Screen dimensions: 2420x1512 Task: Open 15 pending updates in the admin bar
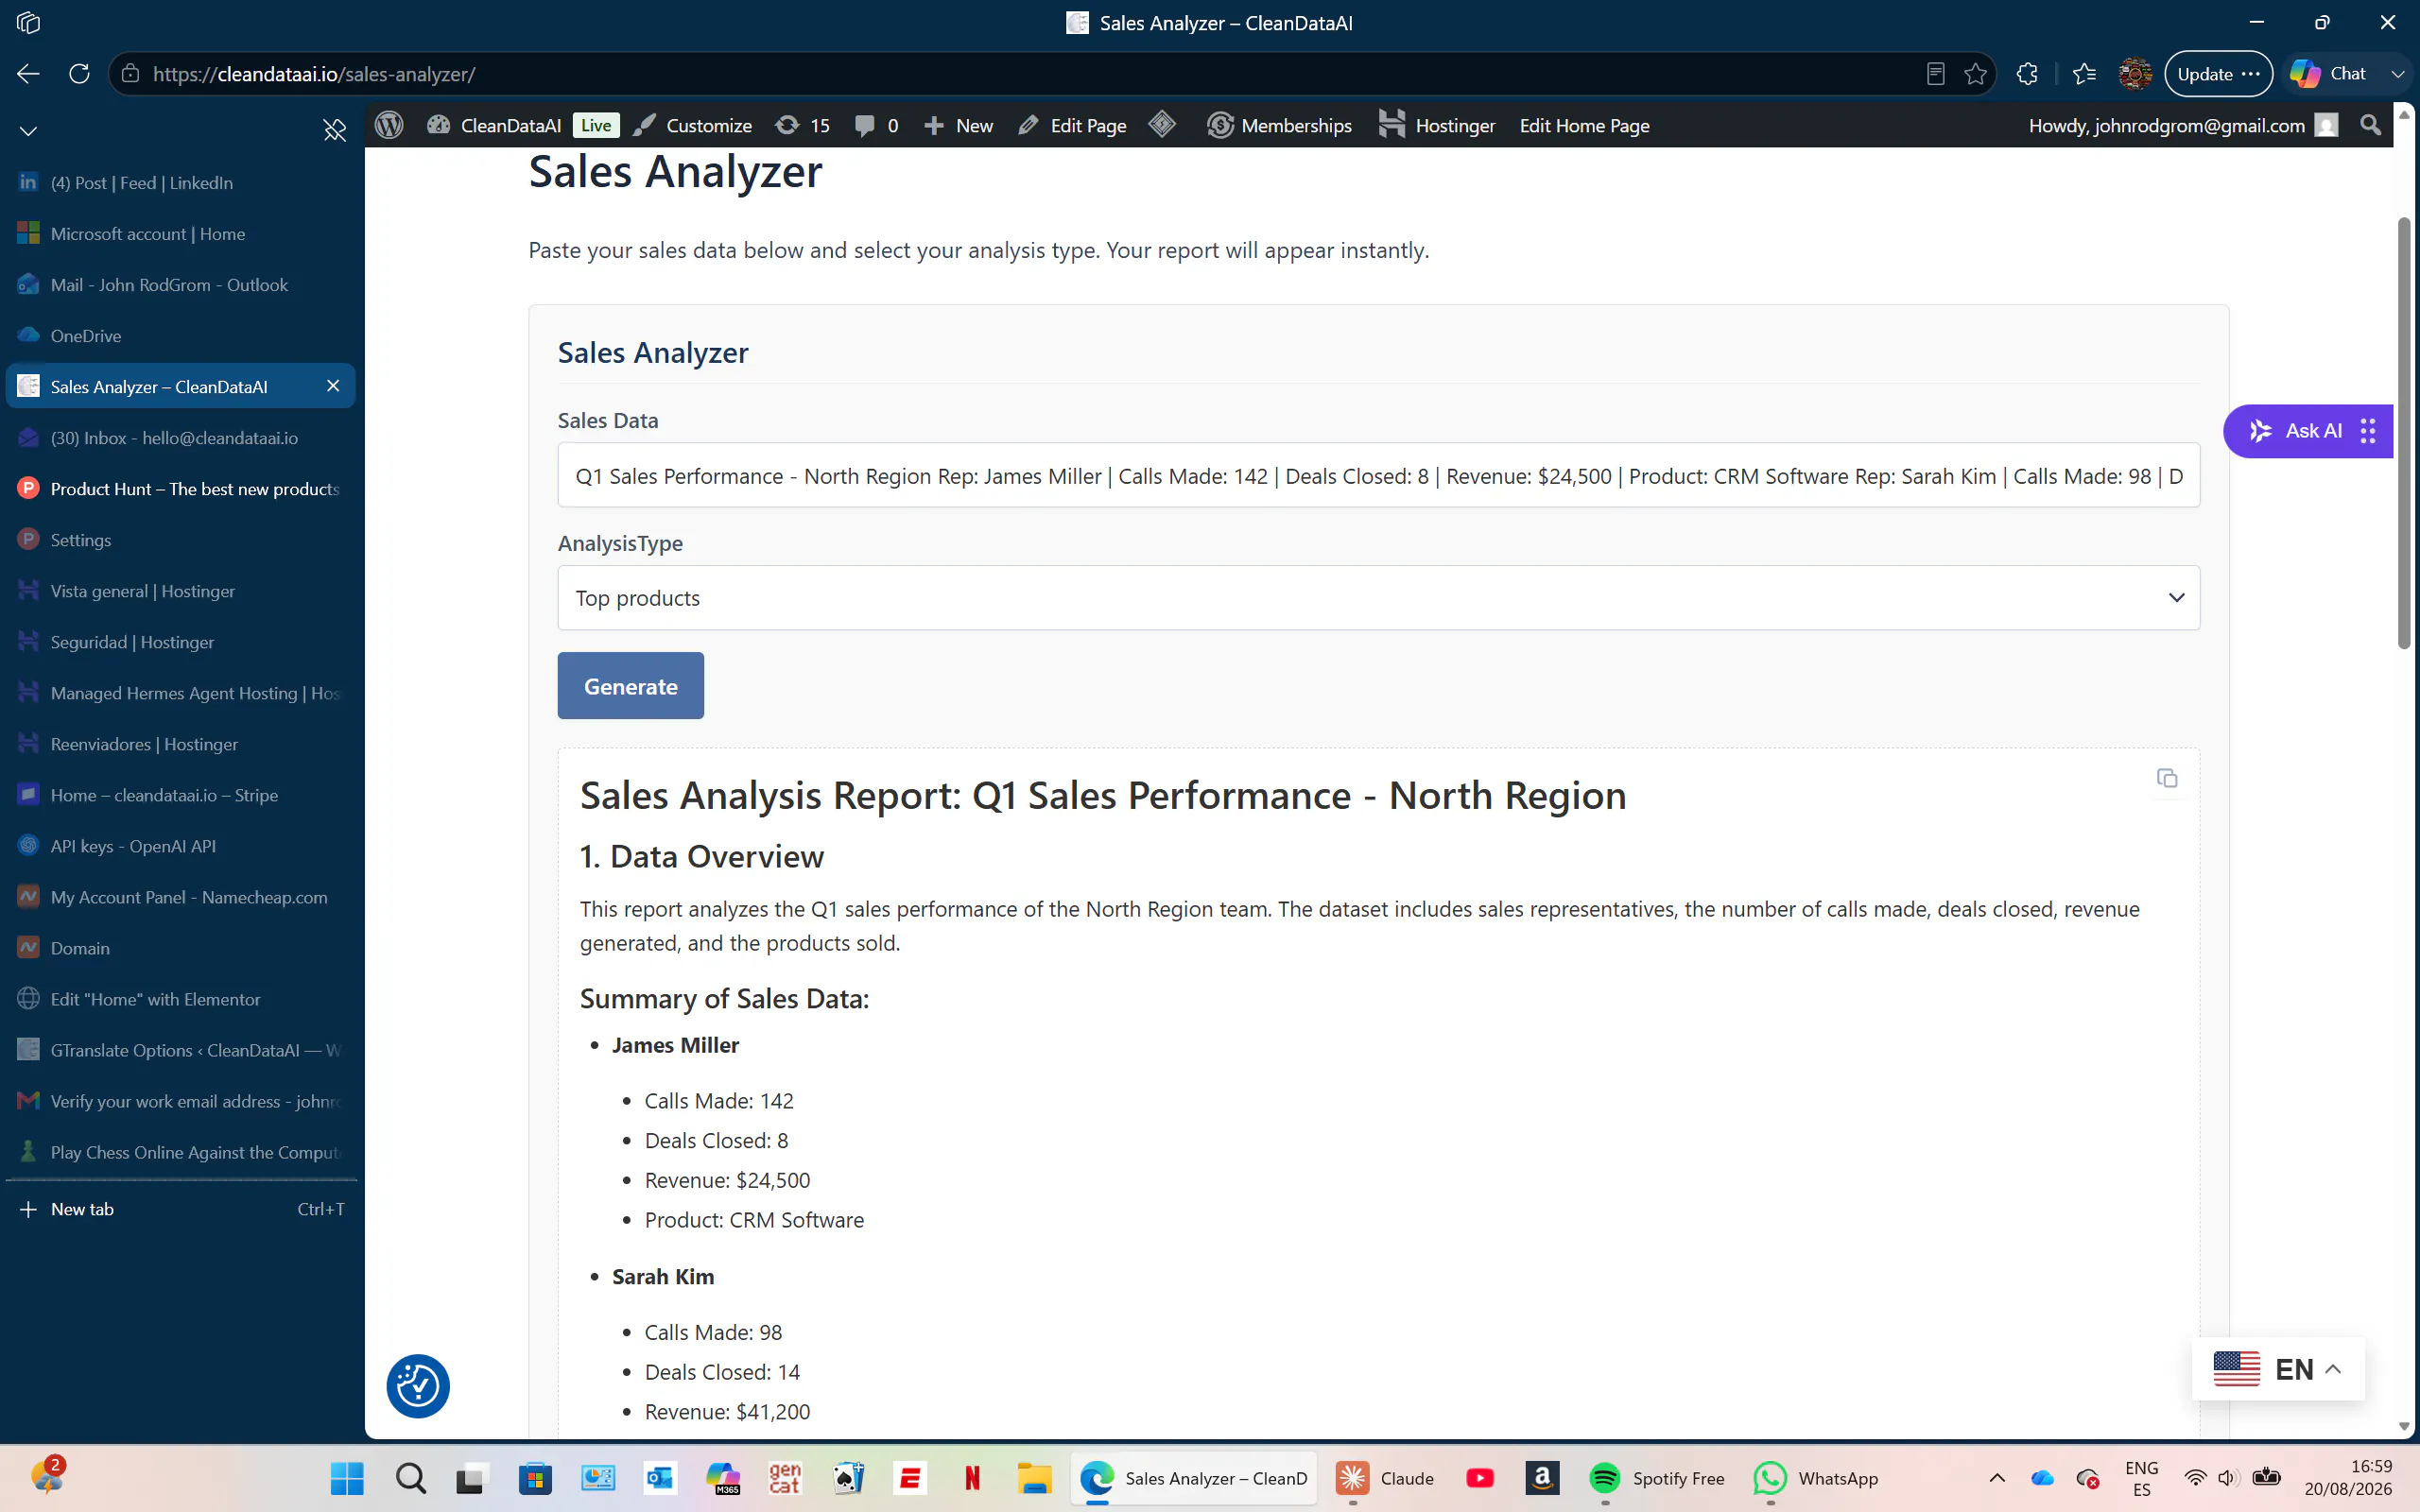tap(803, 125)
